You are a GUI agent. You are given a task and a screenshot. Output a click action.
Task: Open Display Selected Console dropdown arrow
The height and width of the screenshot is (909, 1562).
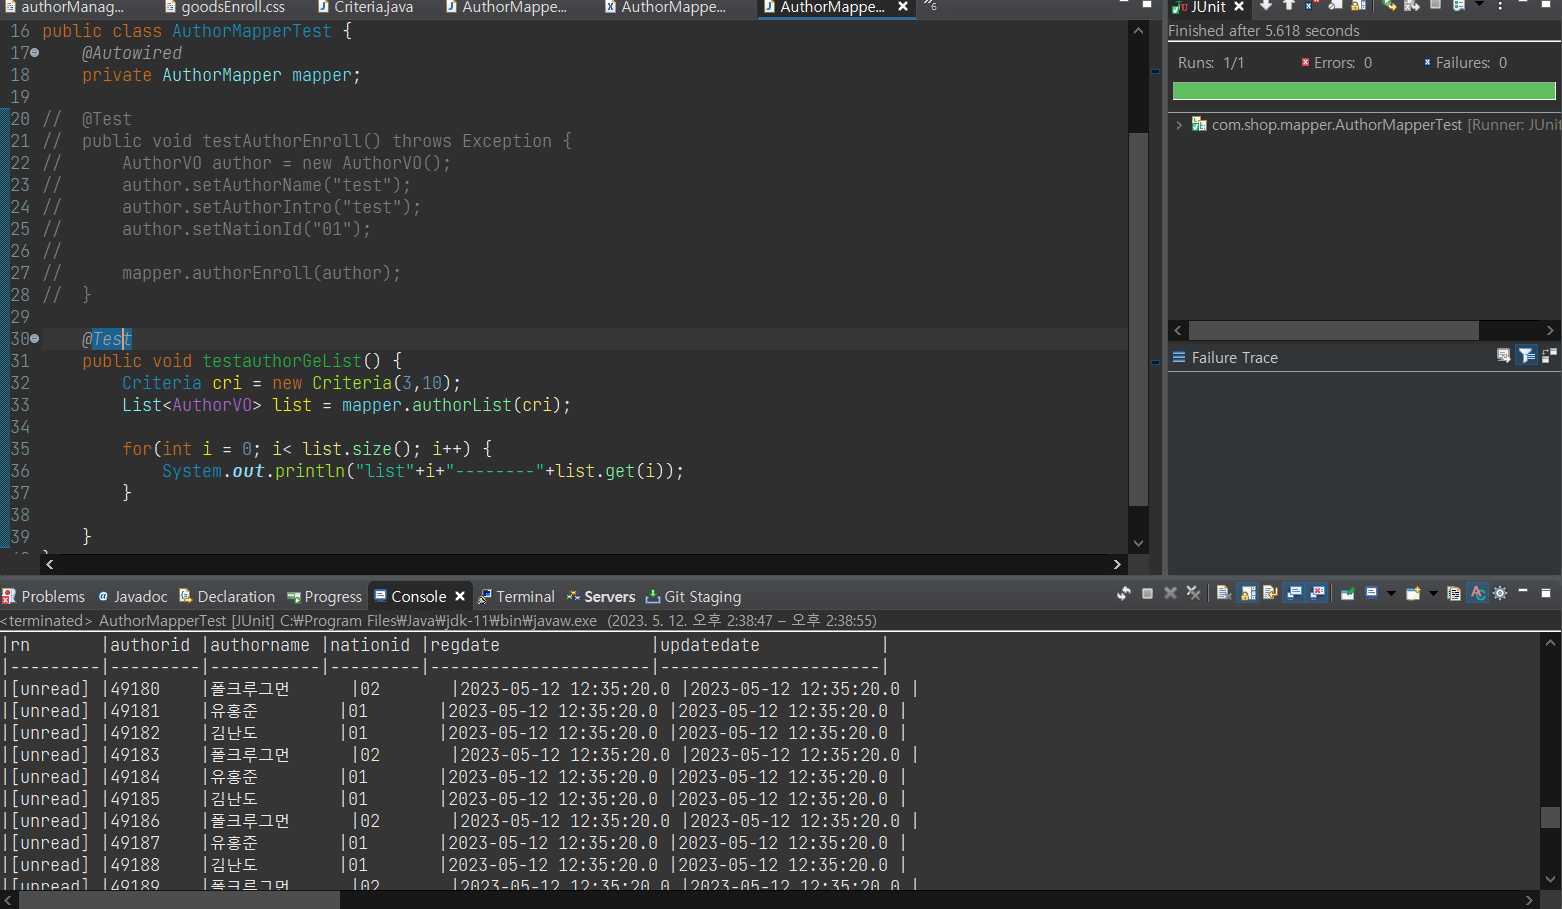pyautogui.click(x=1390, y=594)
